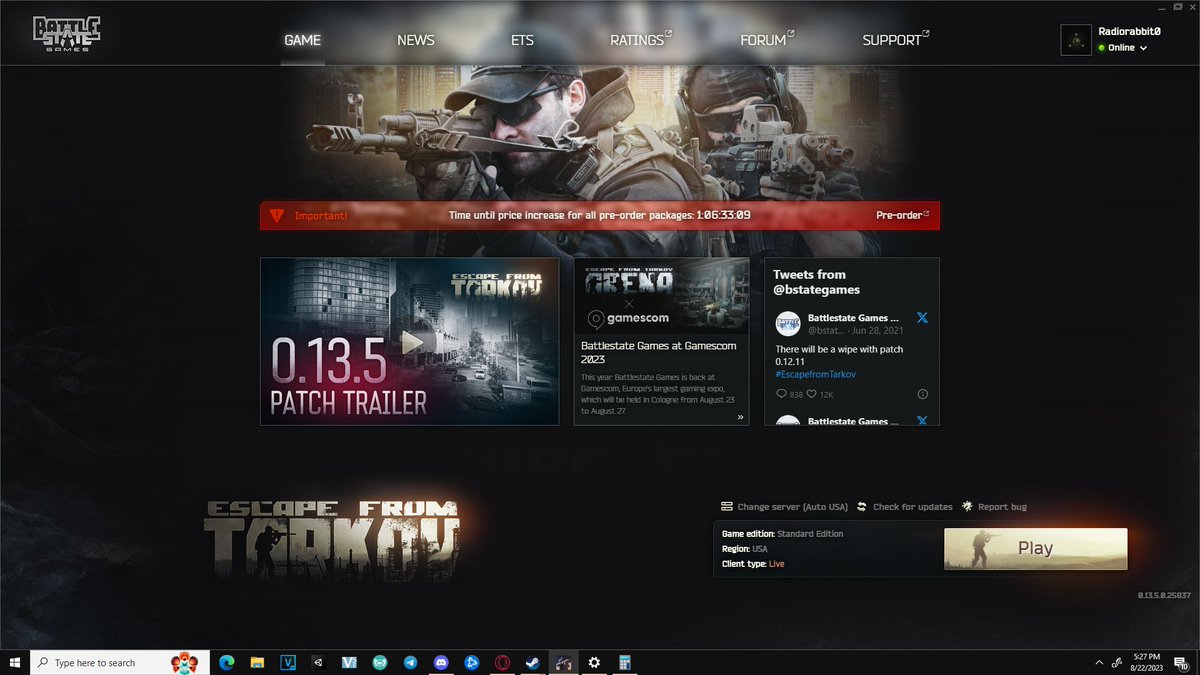1200x675 pixels.
Task: Open the Settings gear in the taskbar
Action: [x=594, y=662]
